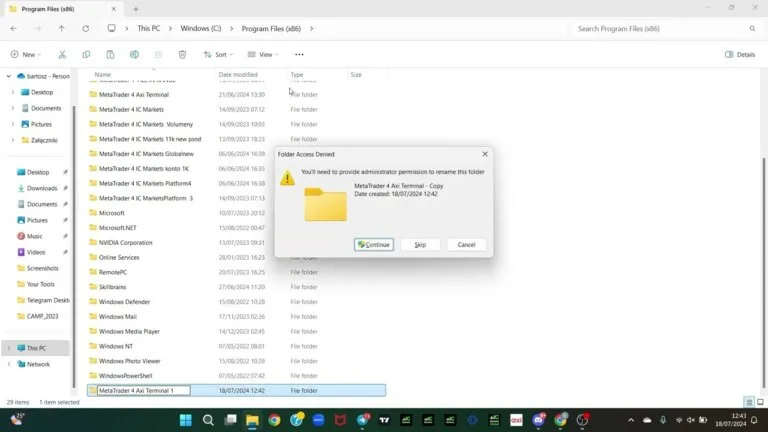This screenshot has height=432, width=768.
Task: Open the See more ellipsis menu
Action: tap(299, 54)
